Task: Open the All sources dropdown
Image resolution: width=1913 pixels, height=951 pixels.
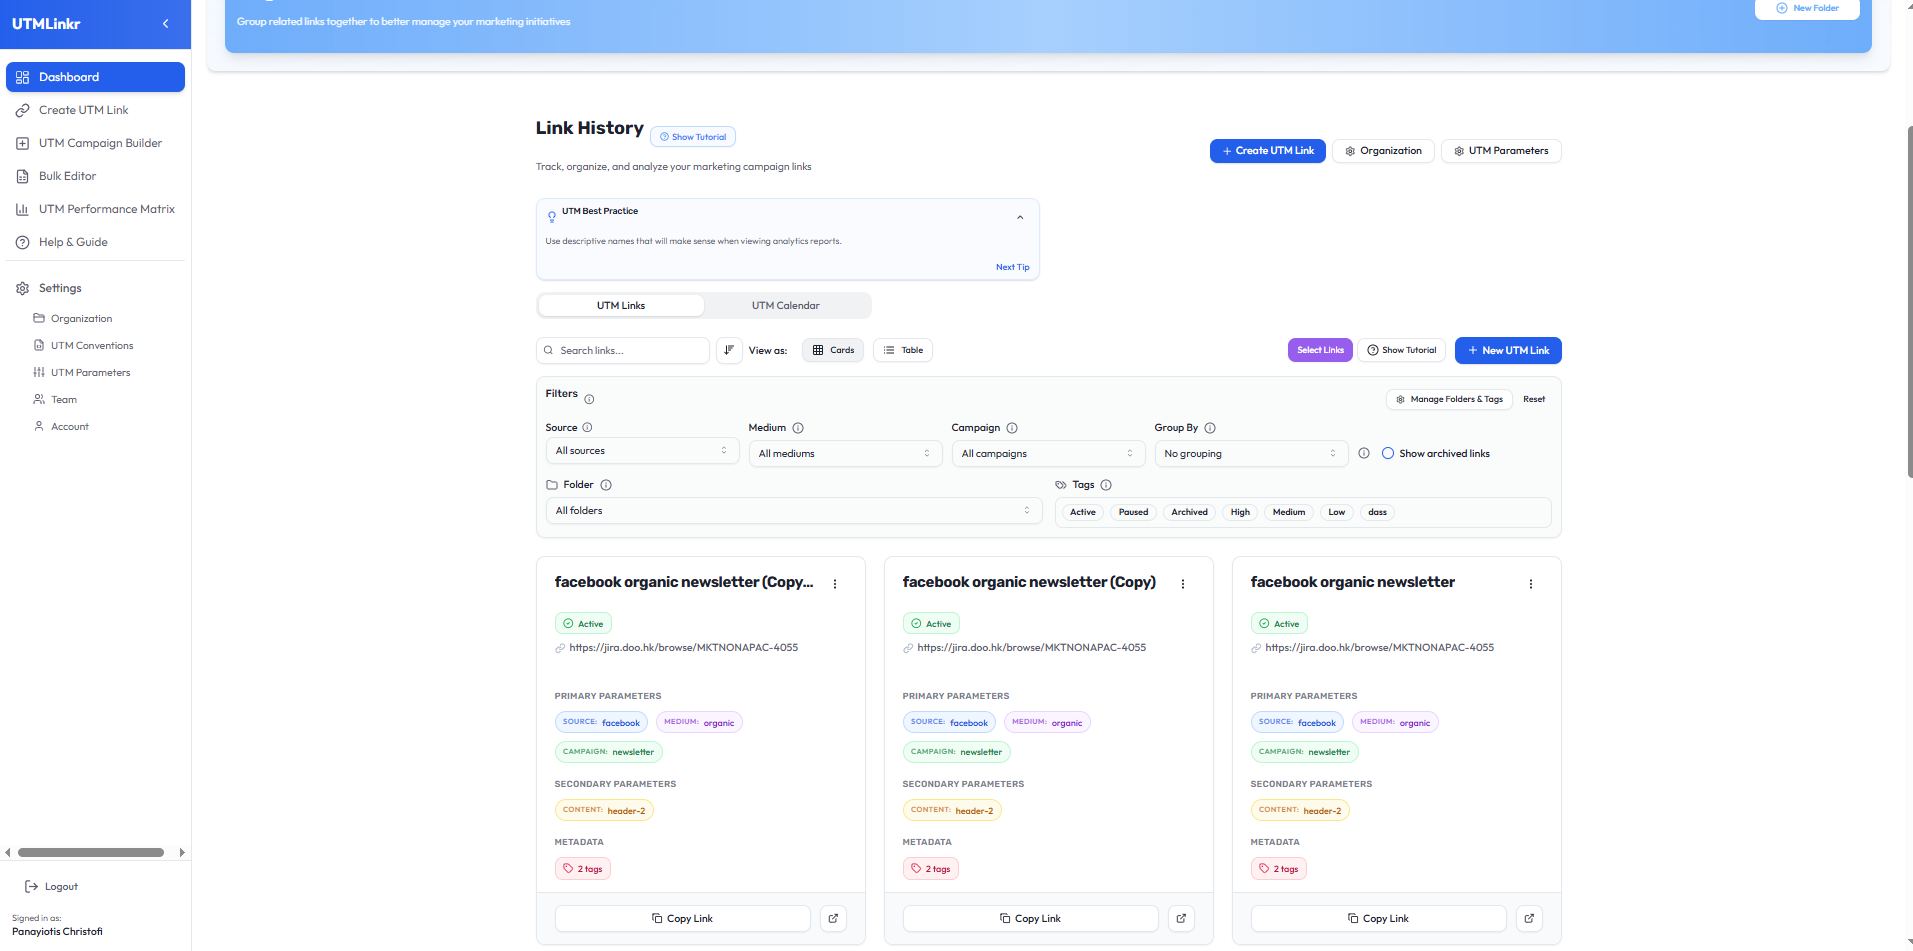Action: tap(641, 451)
